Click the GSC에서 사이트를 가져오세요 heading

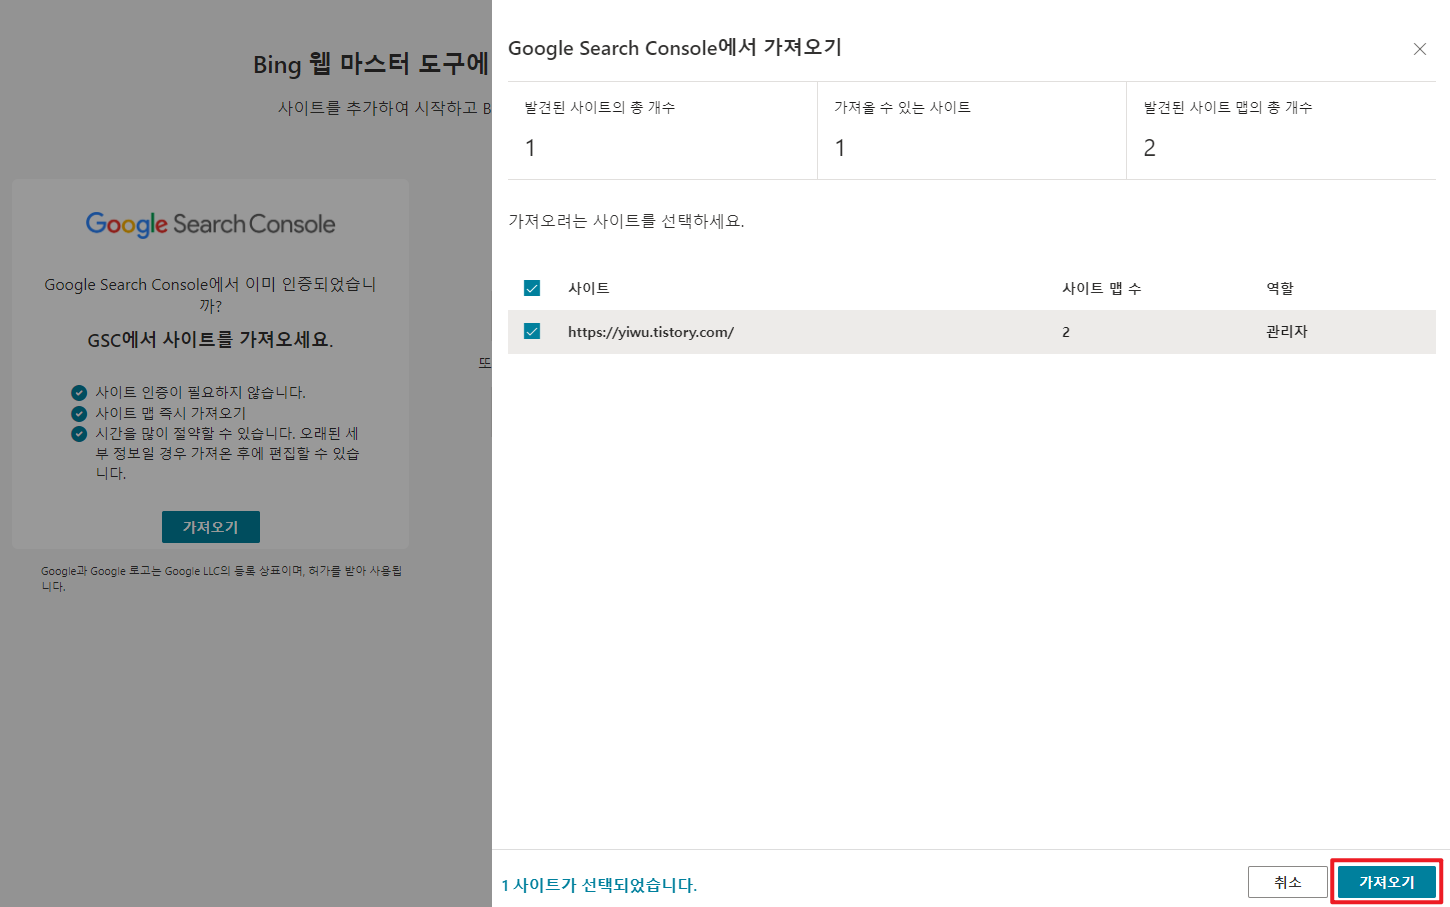pos(210,340)
